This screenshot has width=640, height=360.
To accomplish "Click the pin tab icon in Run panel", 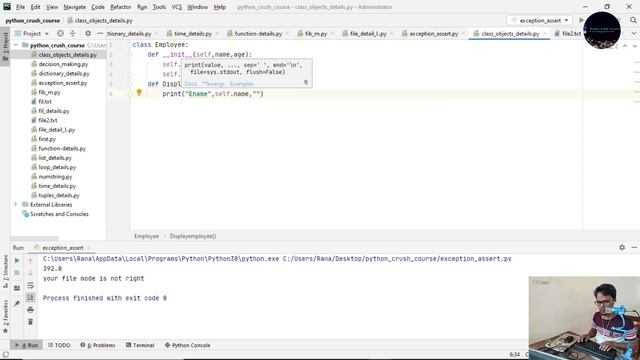I will [17, 303].
